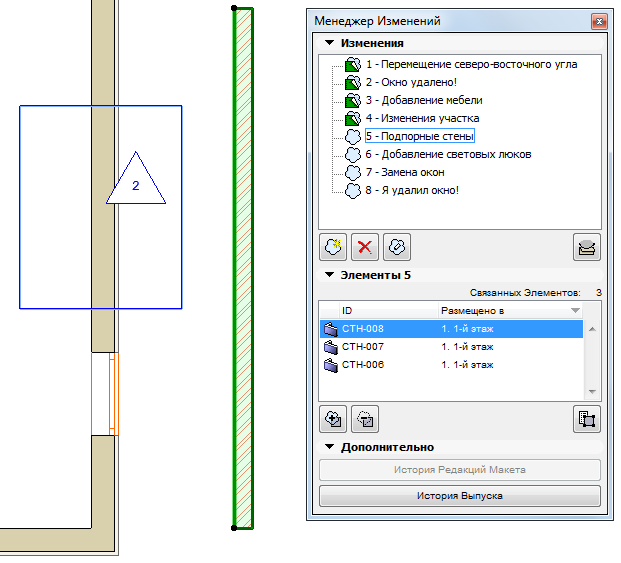The width and height of the screenshot is (621, 563).
Task: Click the История Редакций Макета button
Action: click(460, 470)
